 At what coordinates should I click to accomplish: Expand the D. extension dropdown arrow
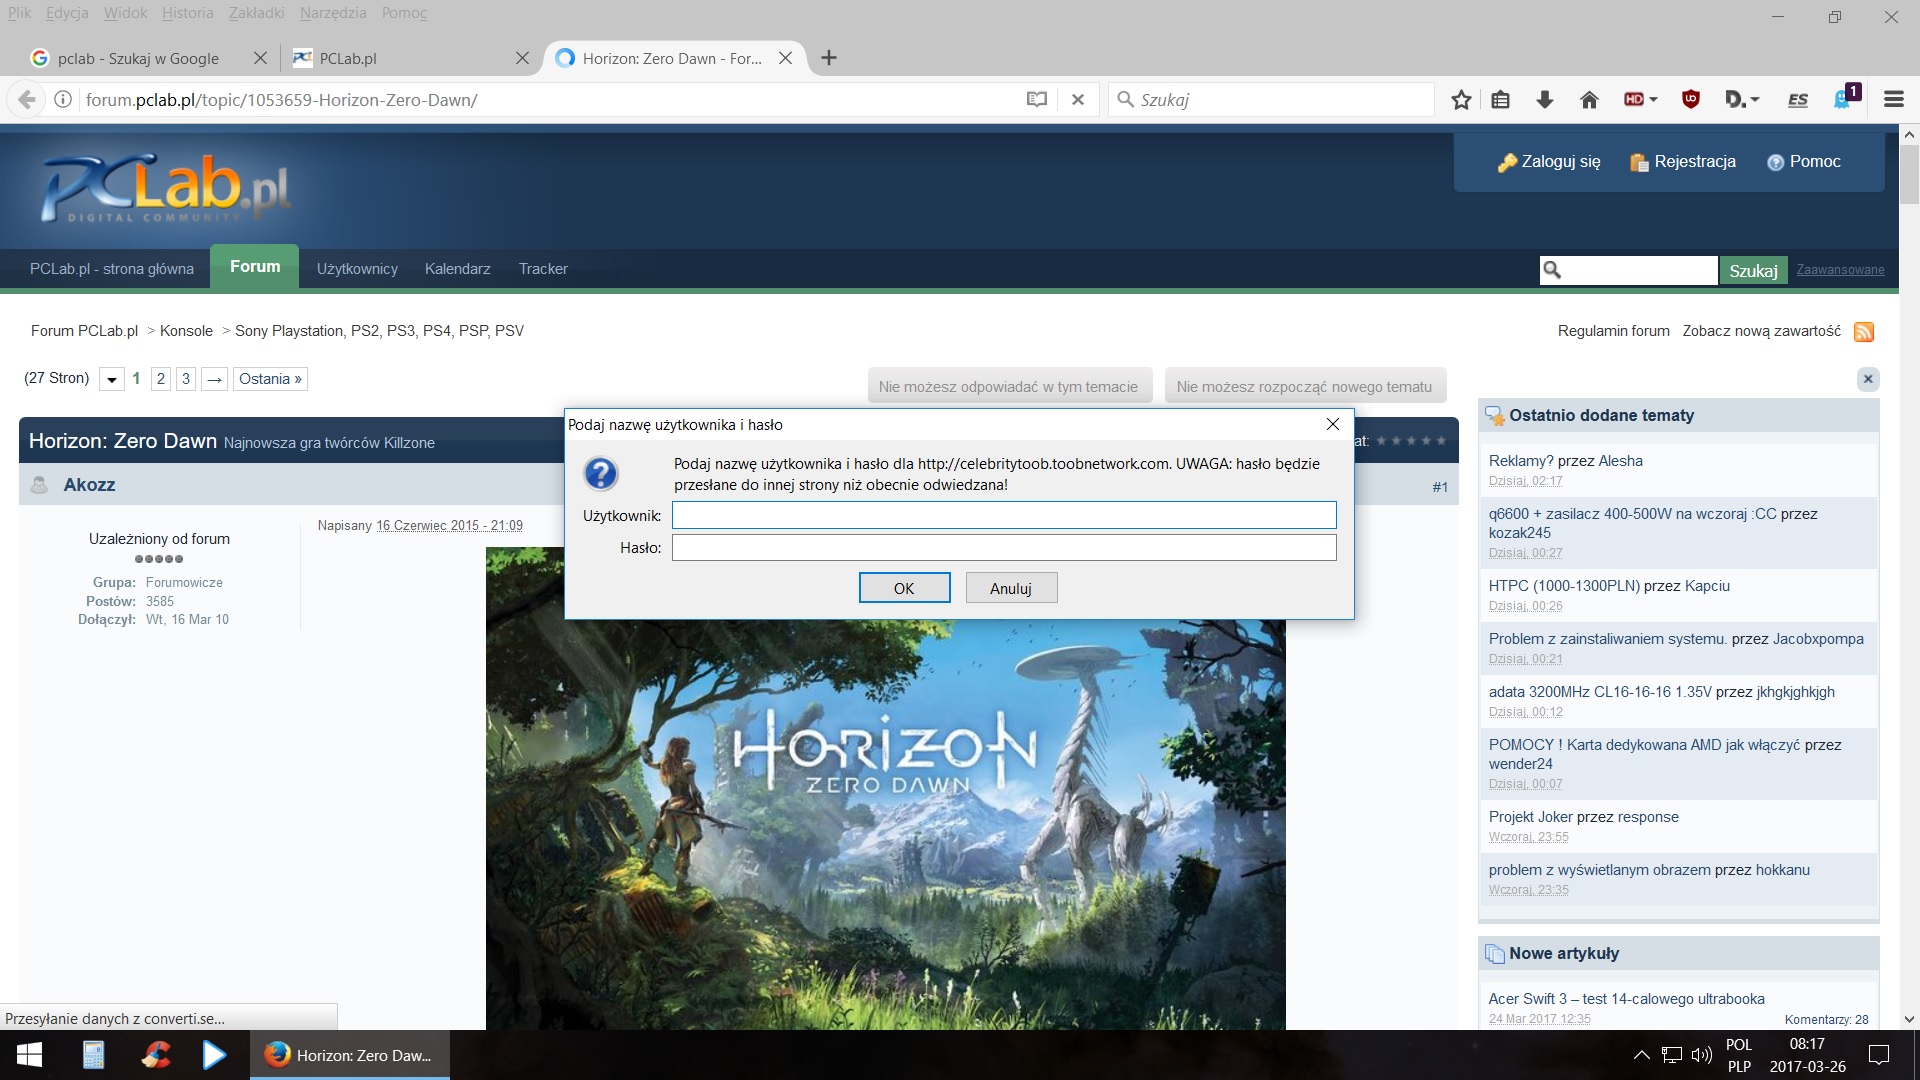coord(1754,100)
